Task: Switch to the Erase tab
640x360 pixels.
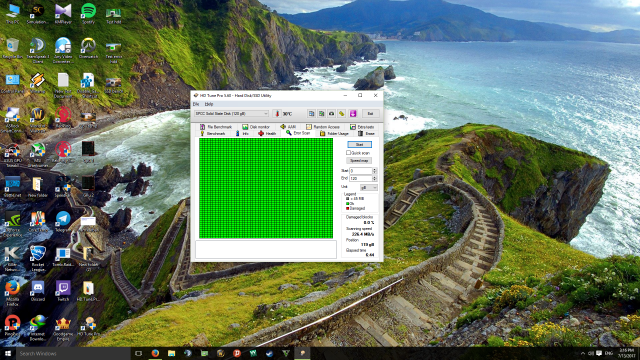Action: point(367,133)
